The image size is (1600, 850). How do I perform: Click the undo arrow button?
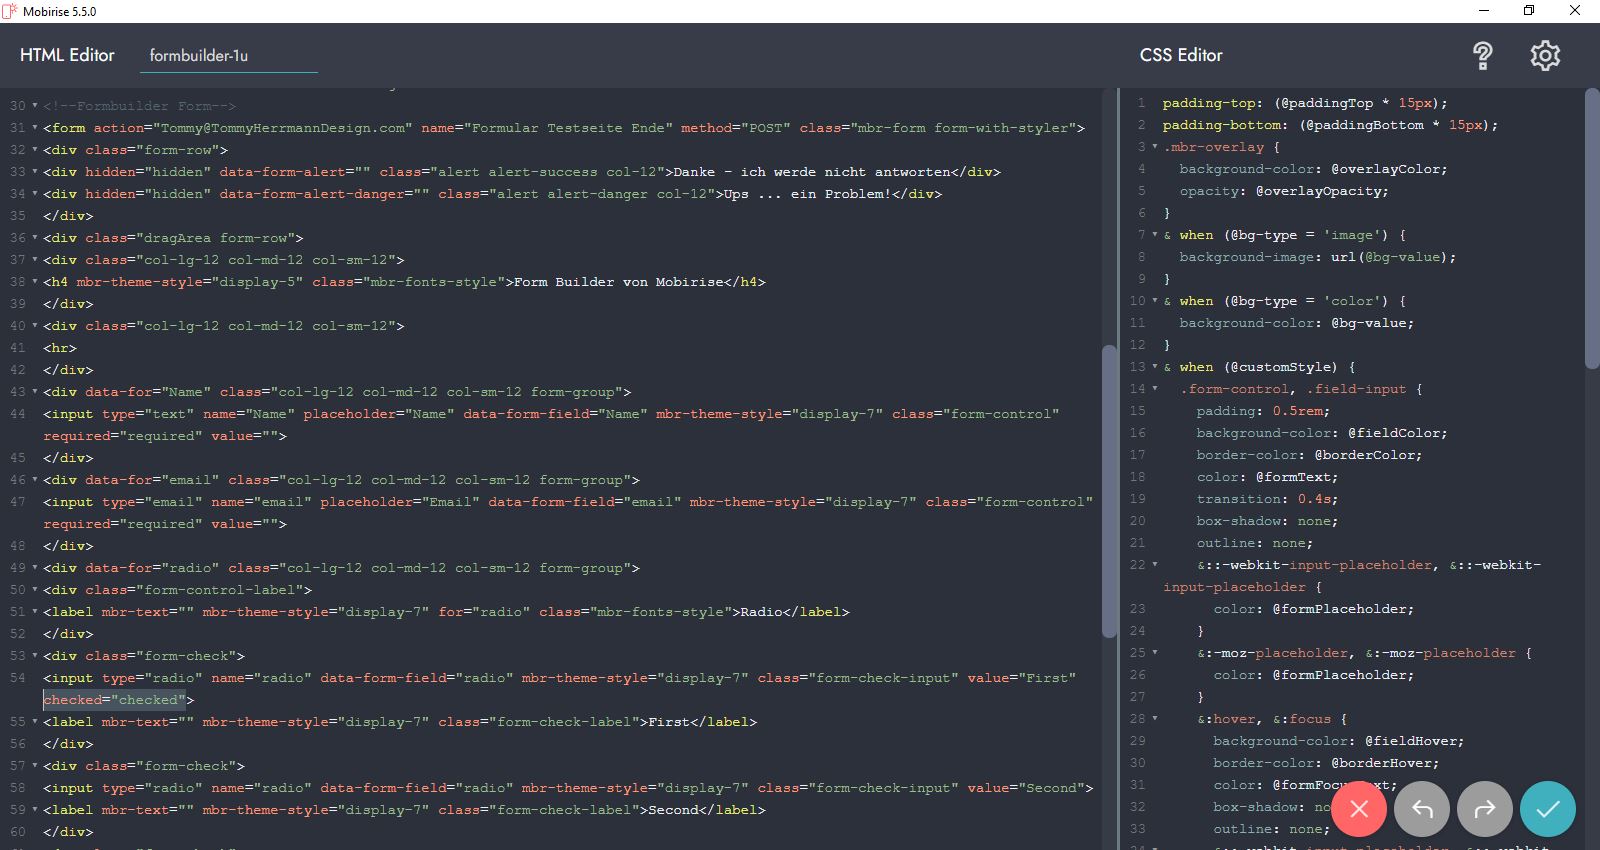(1422, 809)
